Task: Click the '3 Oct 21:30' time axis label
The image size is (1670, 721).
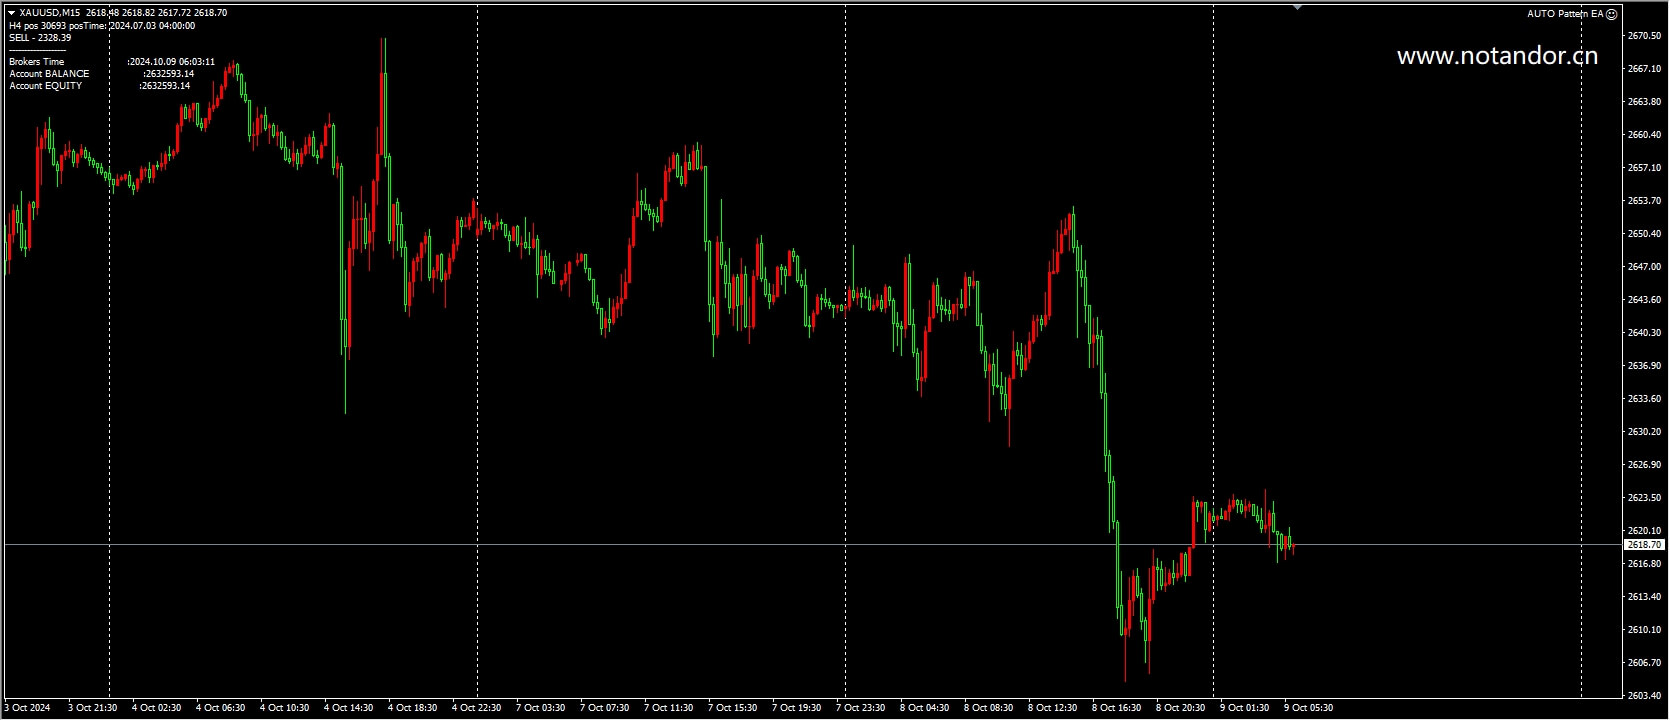Action: pos(92,708)
